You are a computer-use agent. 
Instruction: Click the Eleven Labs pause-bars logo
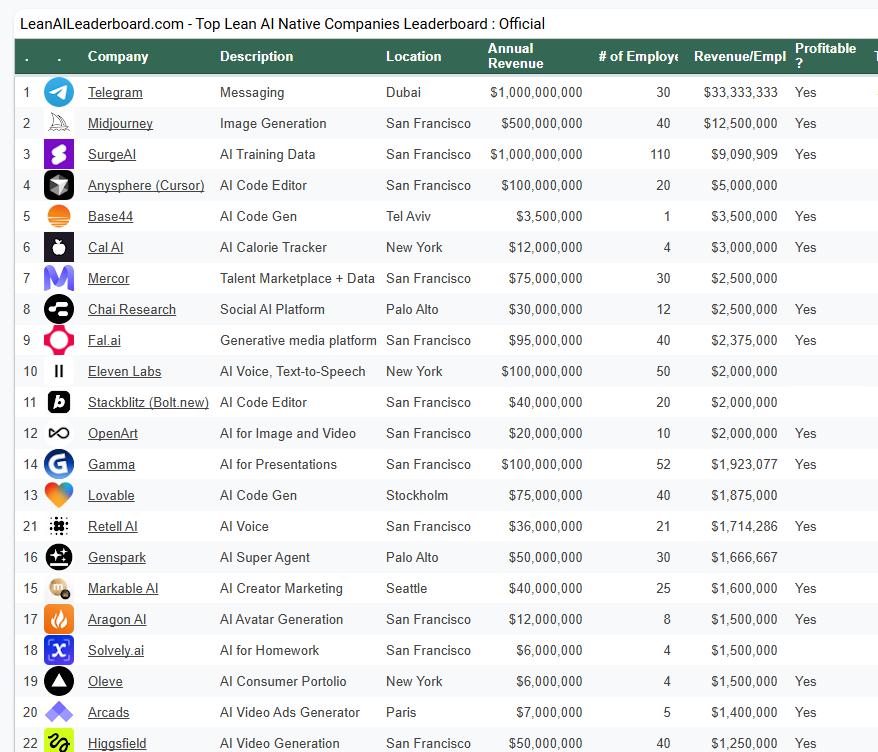59,371
